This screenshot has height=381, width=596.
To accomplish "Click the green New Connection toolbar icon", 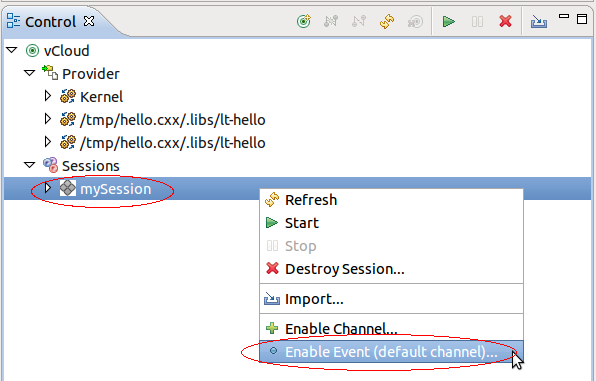I will (304, 21).
